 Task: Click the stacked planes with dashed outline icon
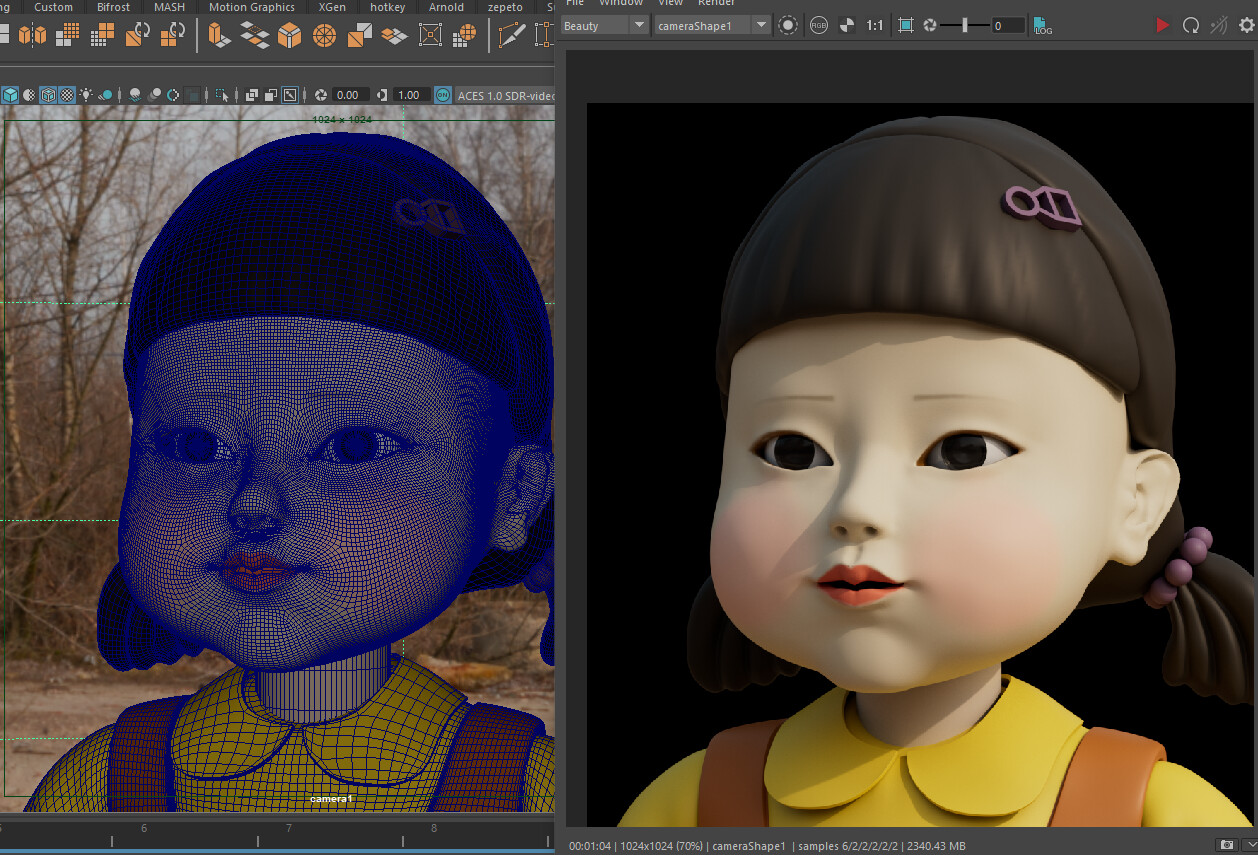tap(254, 36)
